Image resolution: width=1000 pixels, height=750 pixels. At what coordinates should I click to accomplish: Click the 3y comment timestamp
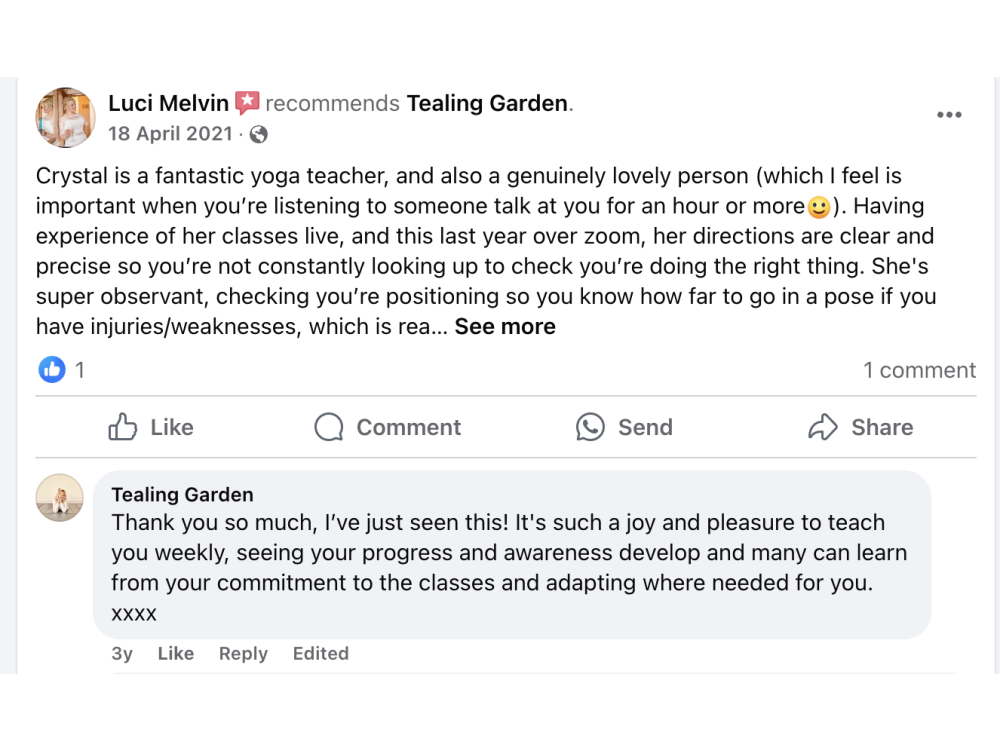[122, 653]
